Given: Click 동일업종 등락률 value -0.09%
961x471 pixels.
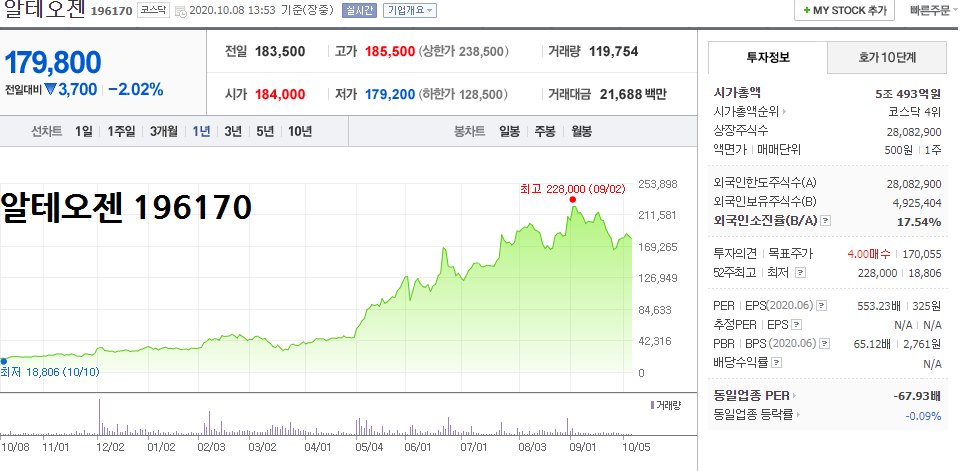Looking at the screenshot, I should pyautogui.click(x=923, y=415).
